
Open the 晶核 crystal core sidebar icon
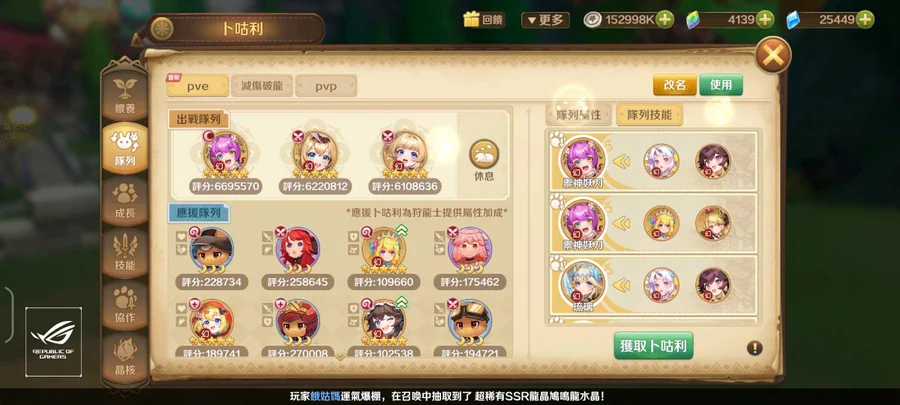[125, 358]
